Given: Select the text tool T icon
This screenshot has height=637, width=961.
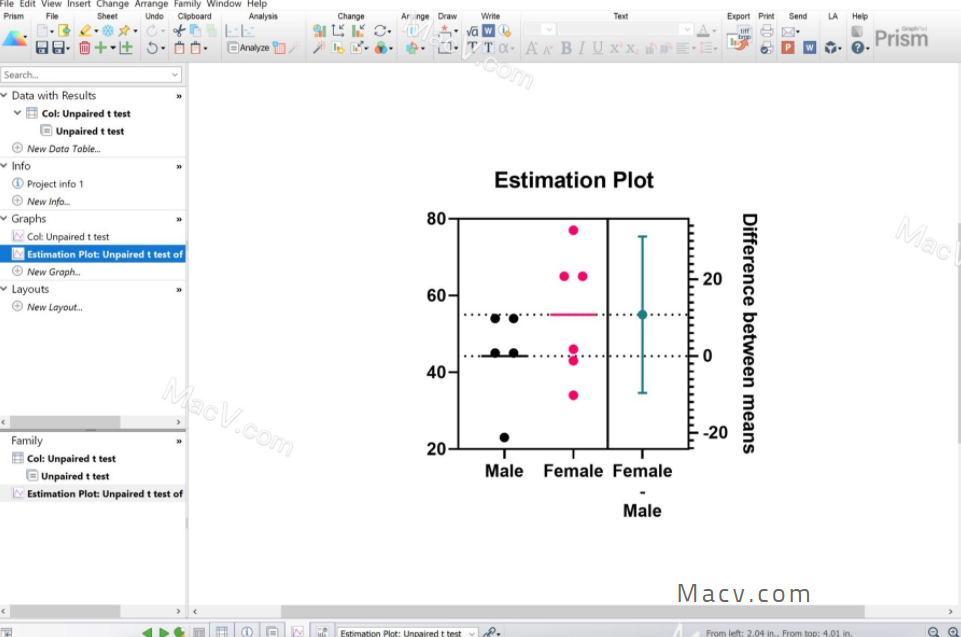Looking at the screenshot, I should point(472,48).
